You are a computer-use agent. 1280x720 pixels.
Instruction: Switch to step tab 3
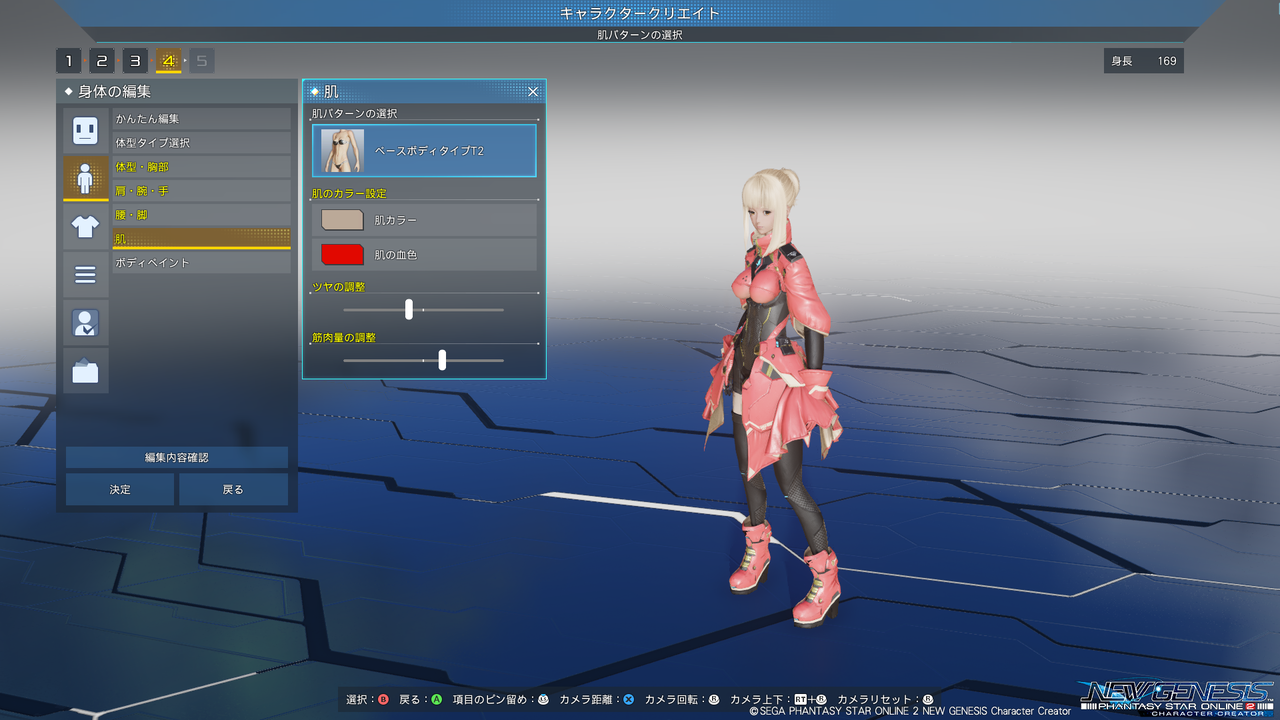click(135, 61)
